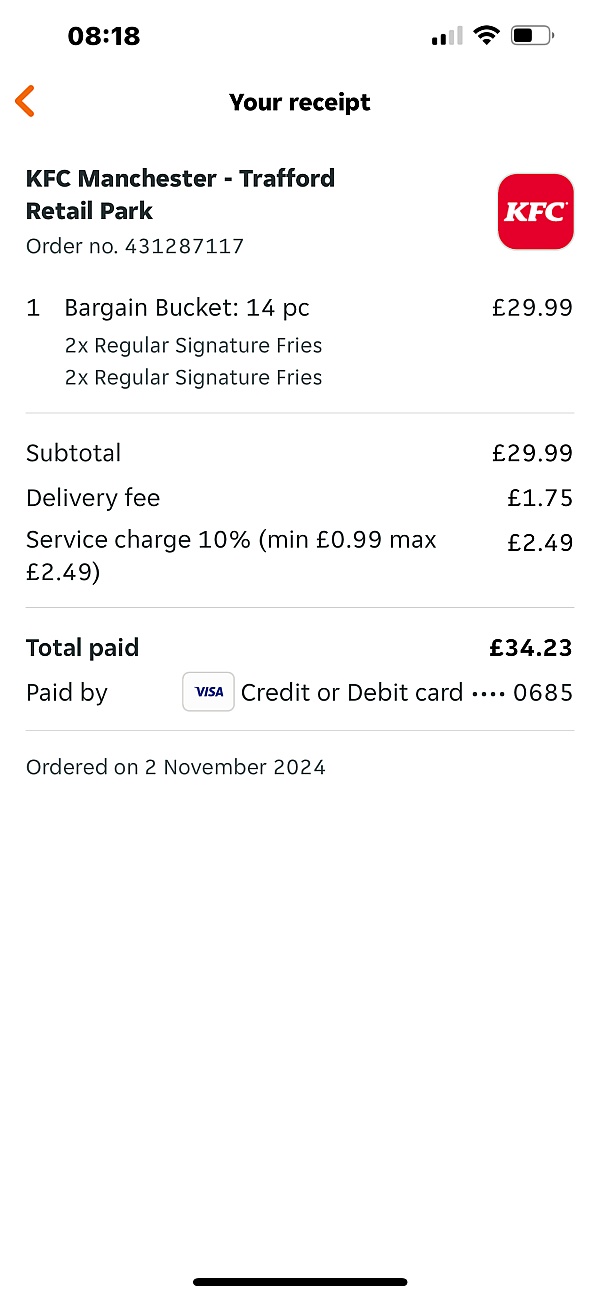
Task: Tap the 08:18 clock in status bar
Action: tap(104, 37)
